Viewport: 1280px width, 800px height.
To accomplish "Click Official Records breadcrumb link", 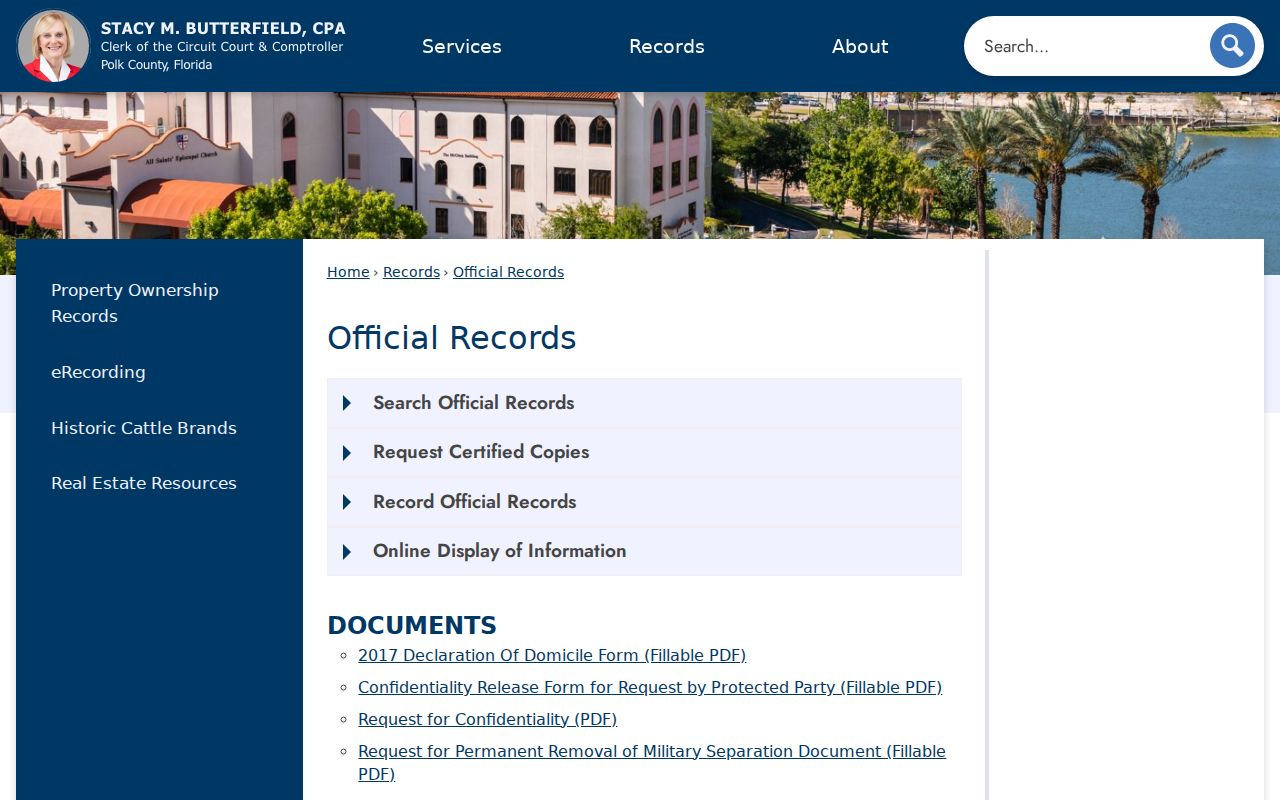I will 508,272.
